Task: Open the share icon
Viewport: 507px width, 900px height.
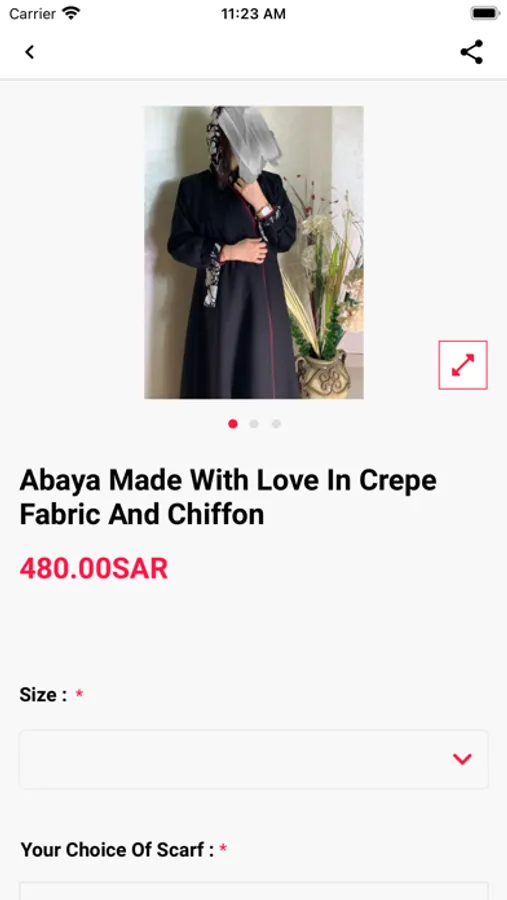Action: coord(471,52)
